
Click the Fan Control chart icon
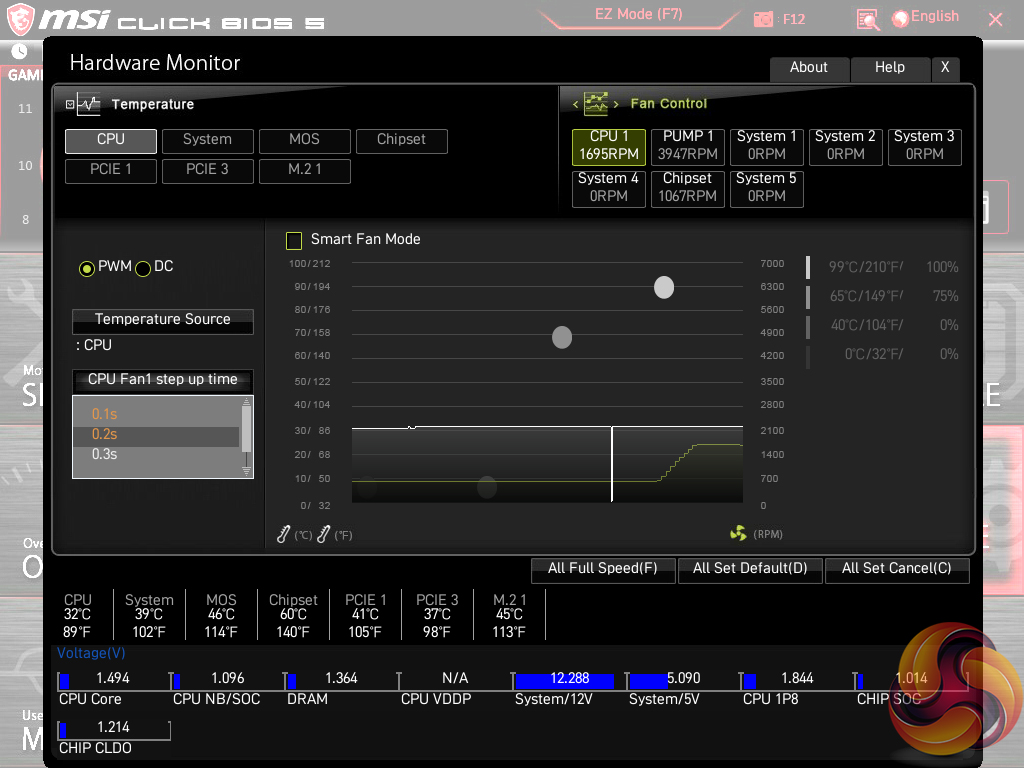click(x=596, y=104)
